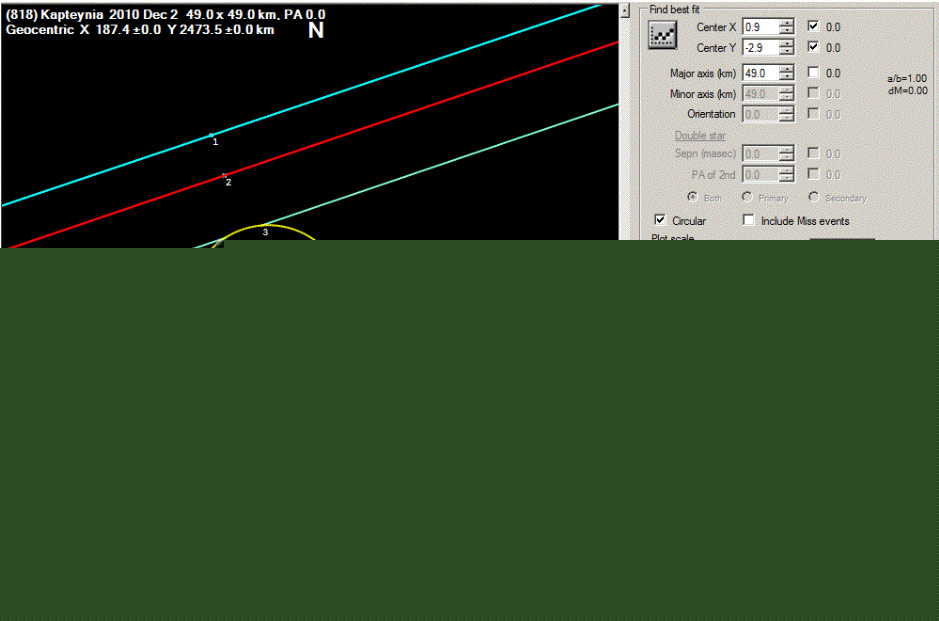
Task: Click the N north indicator on plot
Action: (316, 31)
